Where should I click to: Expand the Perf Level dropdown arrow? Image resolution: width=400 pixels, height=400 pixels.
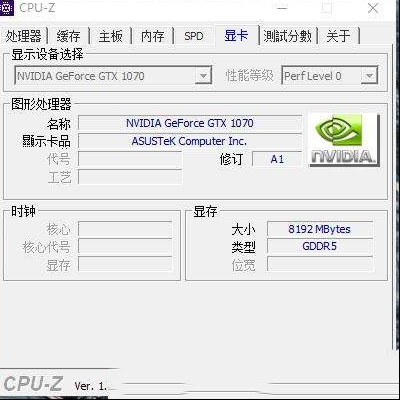tap(369, 76)
